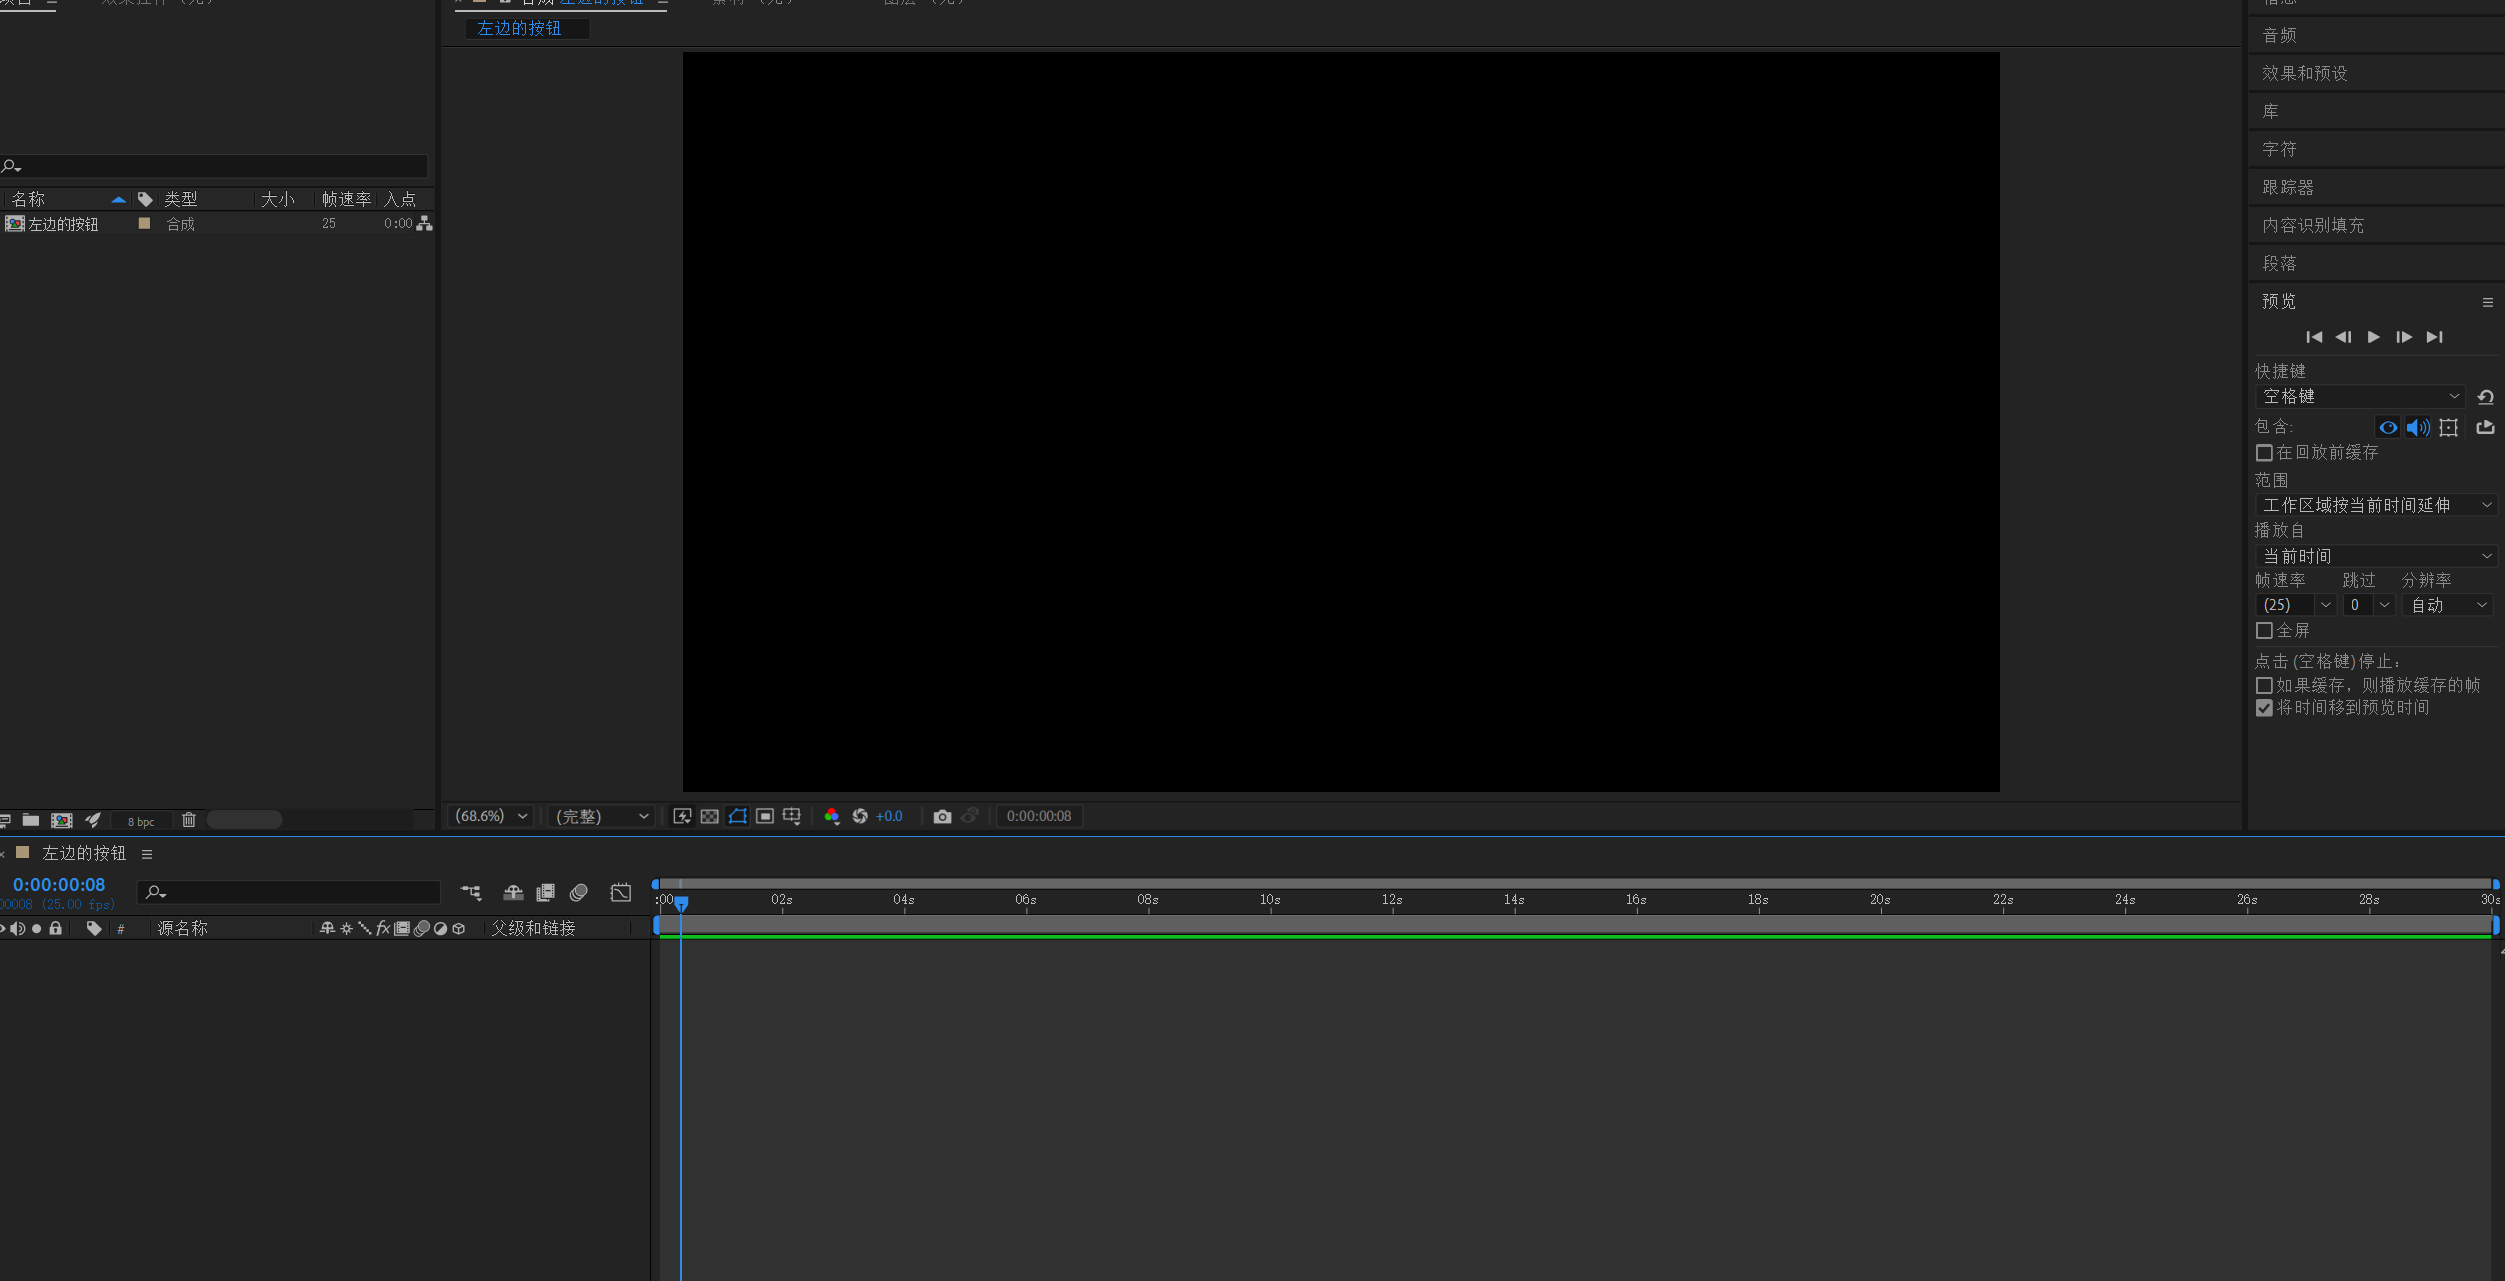Open the composition mini-flowchart icon
The image size is (2505, 1281).
[470, 892]
